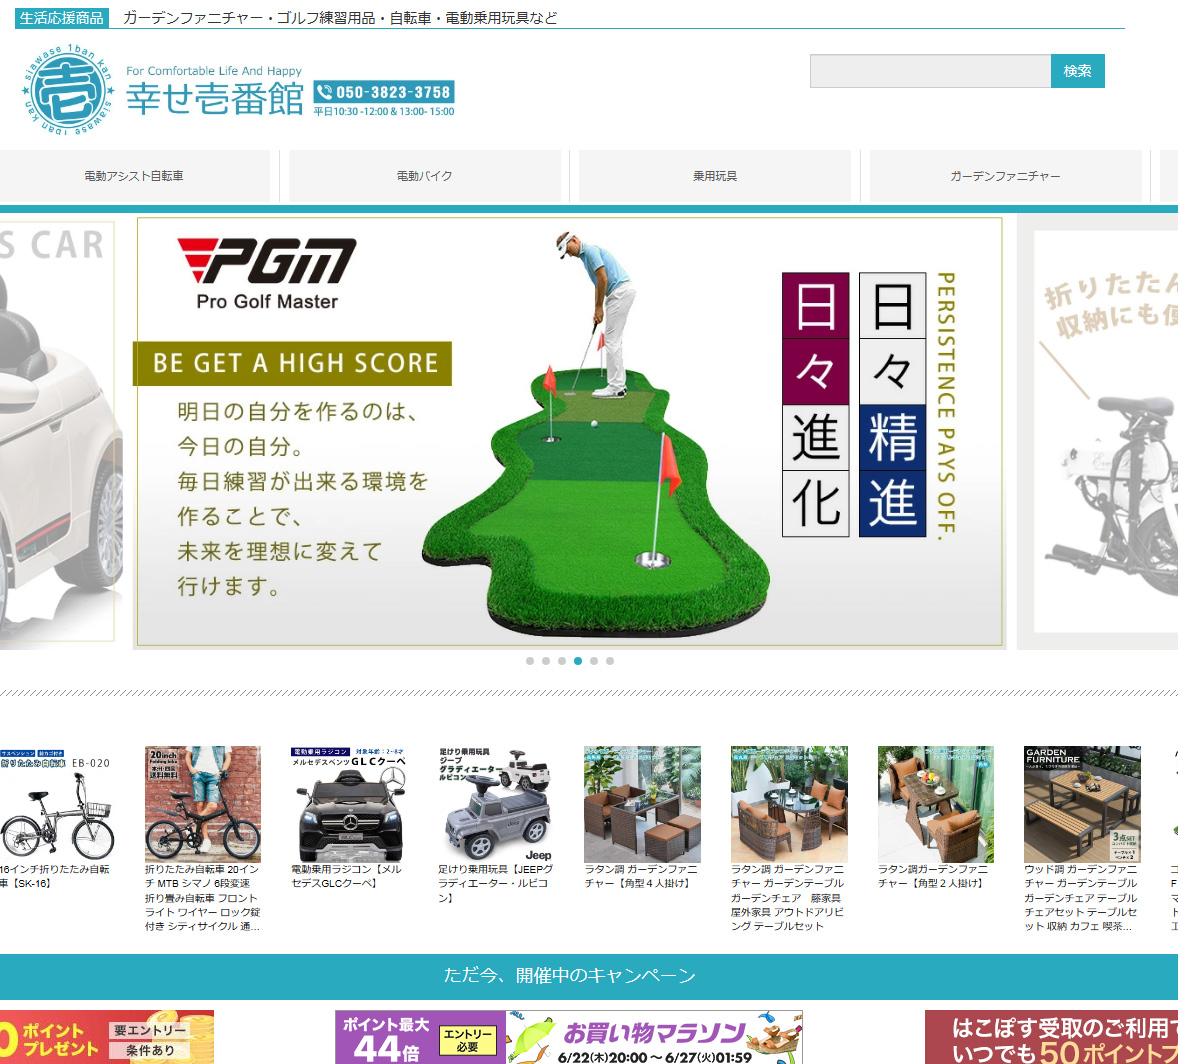This screenshot has height=1064, width=1178.
Task: Click the ラタン調ガーデンファニチャー 角型2人掛け title link
Action: (x=934, y=876)
